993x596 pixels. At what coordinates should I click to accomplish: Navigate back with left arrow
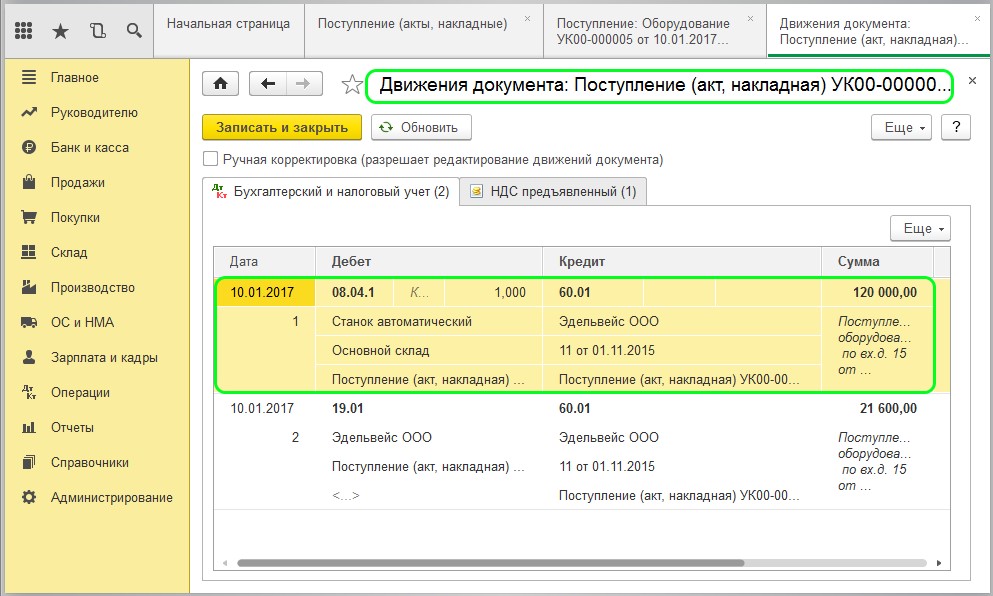pos(268,84)
